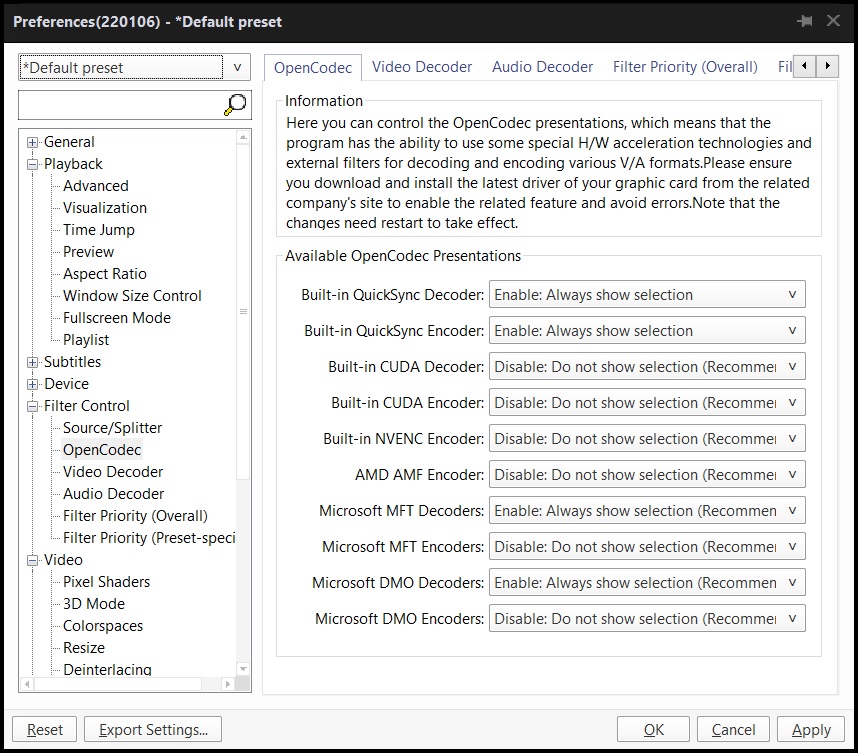Viewport: 858px width, 753px height.
Task: Expand the General tree node
Action: (33, 142)
